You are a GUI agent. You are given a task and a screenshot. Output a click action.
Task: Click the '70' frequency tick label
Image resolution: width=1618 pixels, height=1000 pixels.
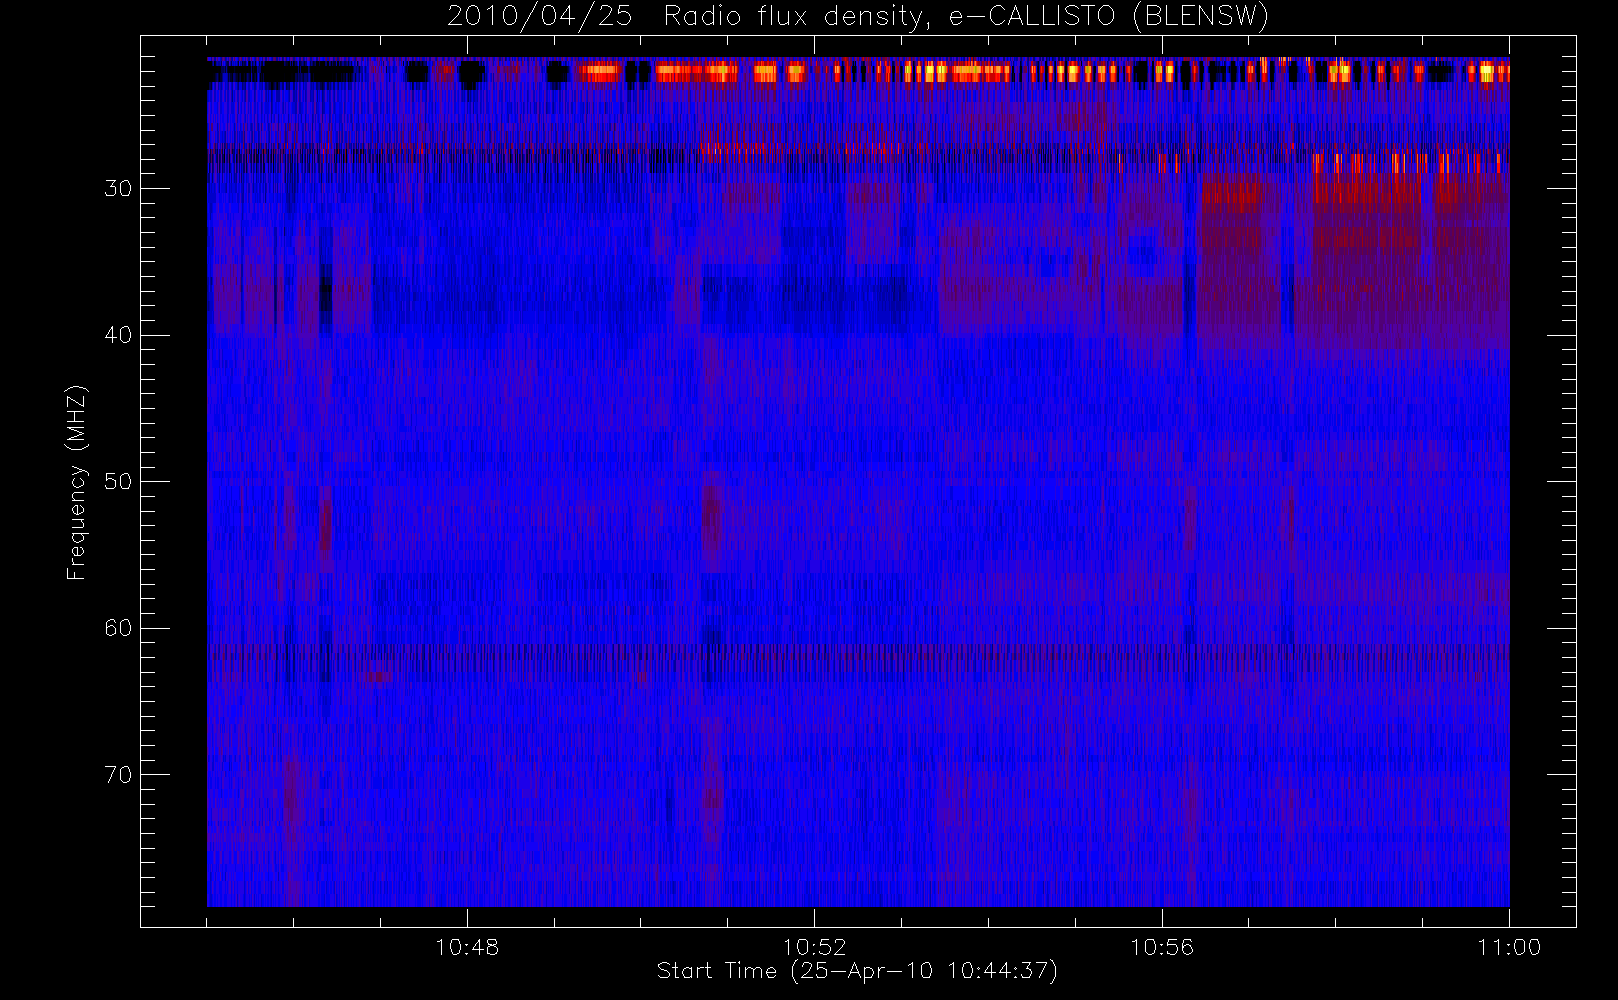[x=118, y=775]
